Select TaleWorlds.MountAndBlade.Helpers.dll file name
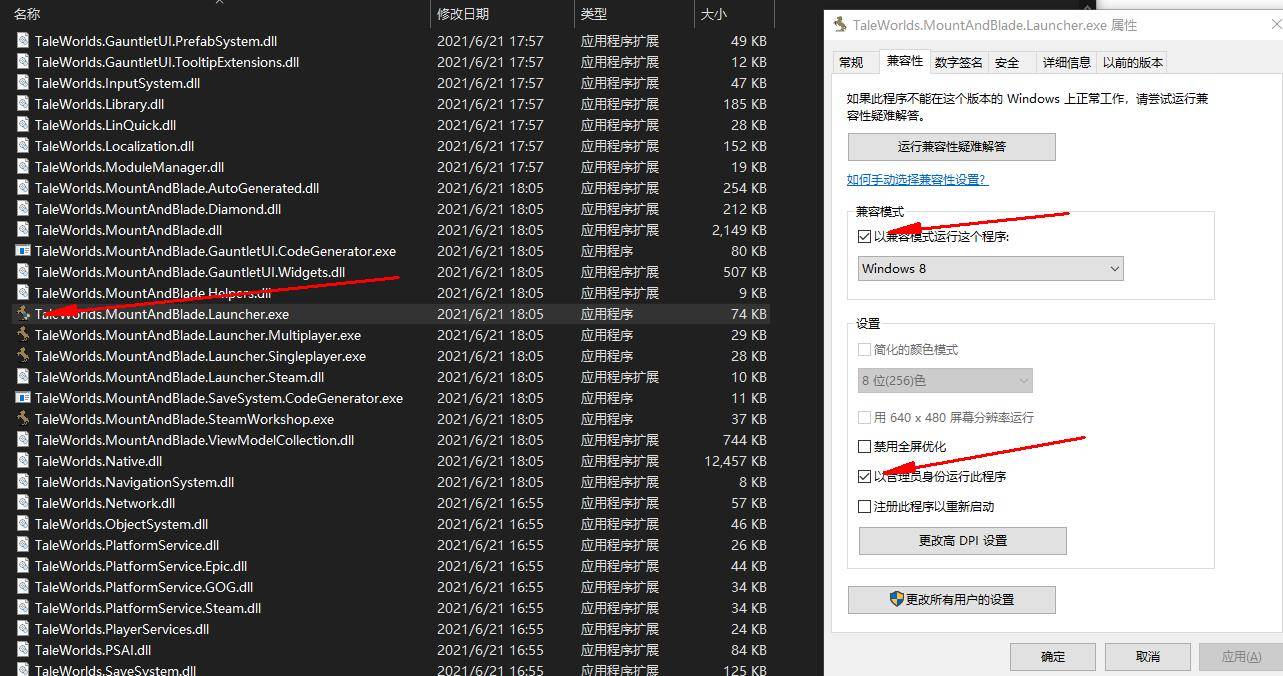 coord(153,293)
